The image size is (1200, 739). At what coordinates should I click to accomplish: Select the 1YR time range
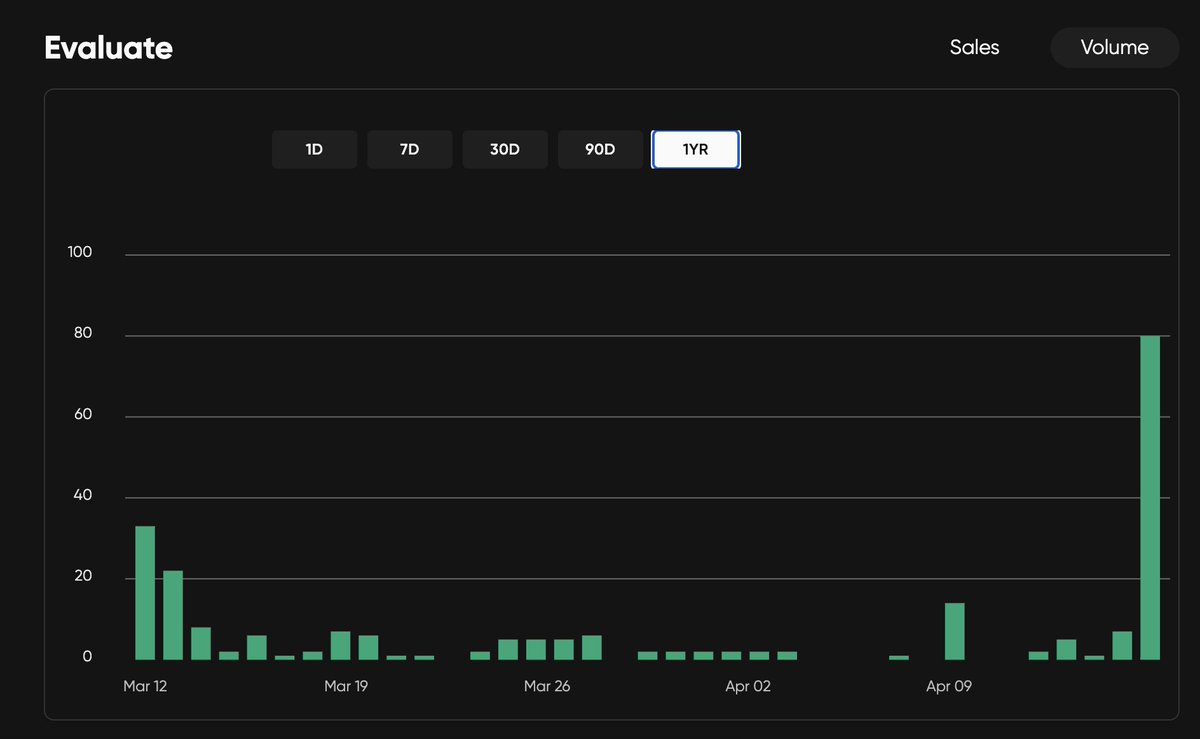click(x=696, y=150)
